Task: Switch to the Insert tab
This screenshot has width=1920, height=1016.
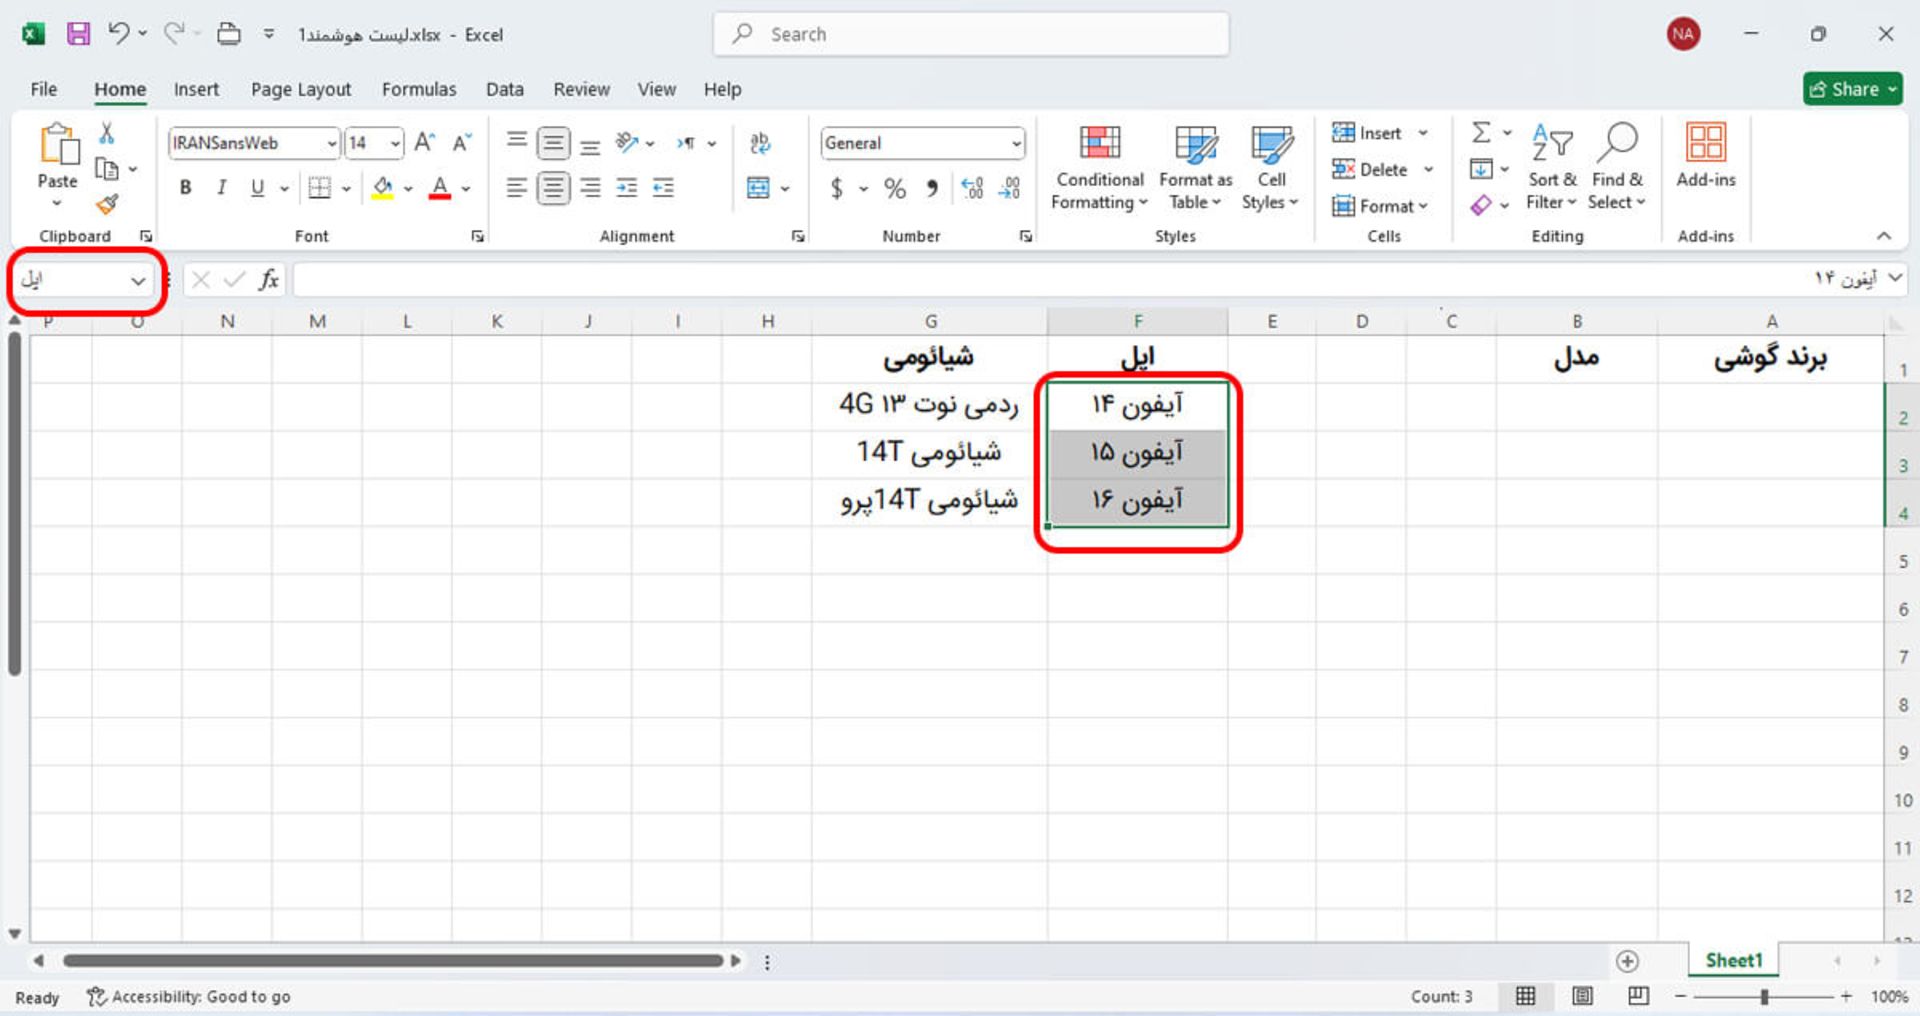Action: (196, 89)
